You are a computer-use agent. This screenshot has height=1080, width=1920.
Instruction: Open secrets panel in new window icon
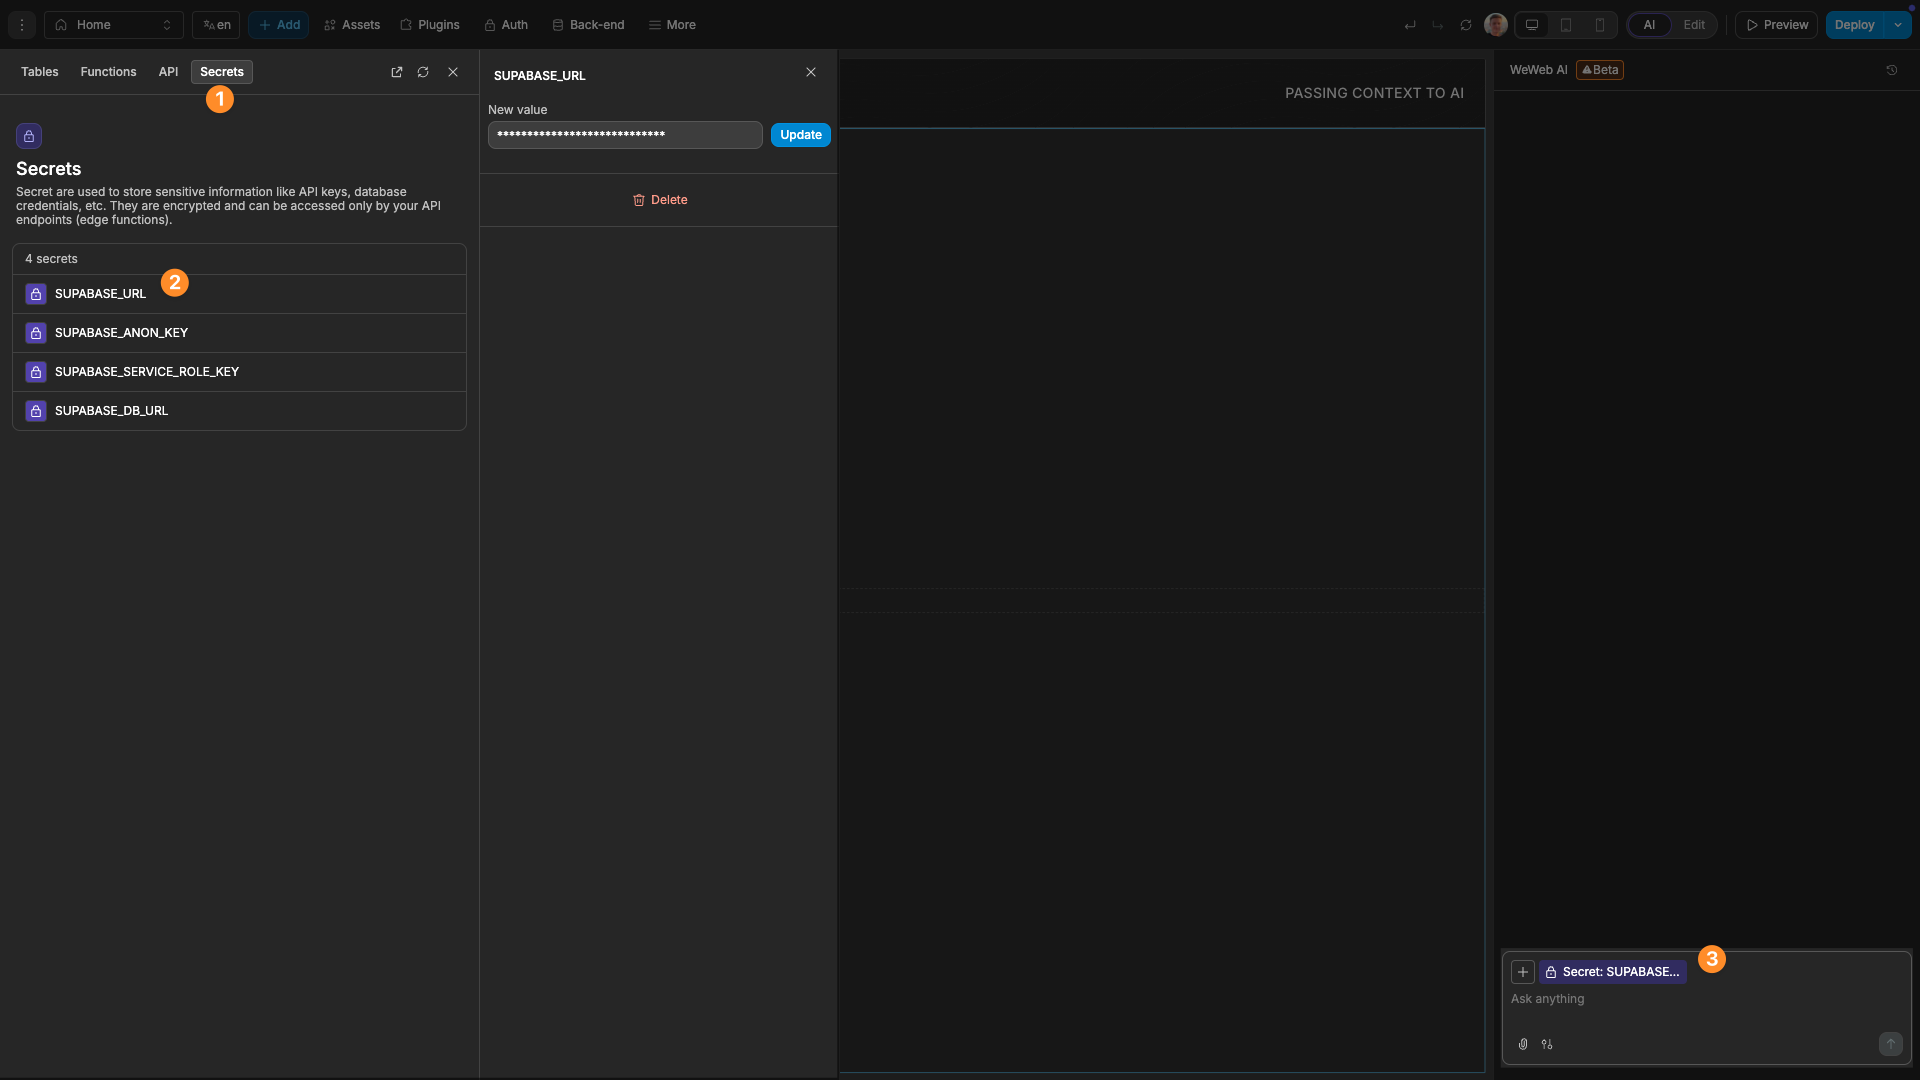point(397,72)
